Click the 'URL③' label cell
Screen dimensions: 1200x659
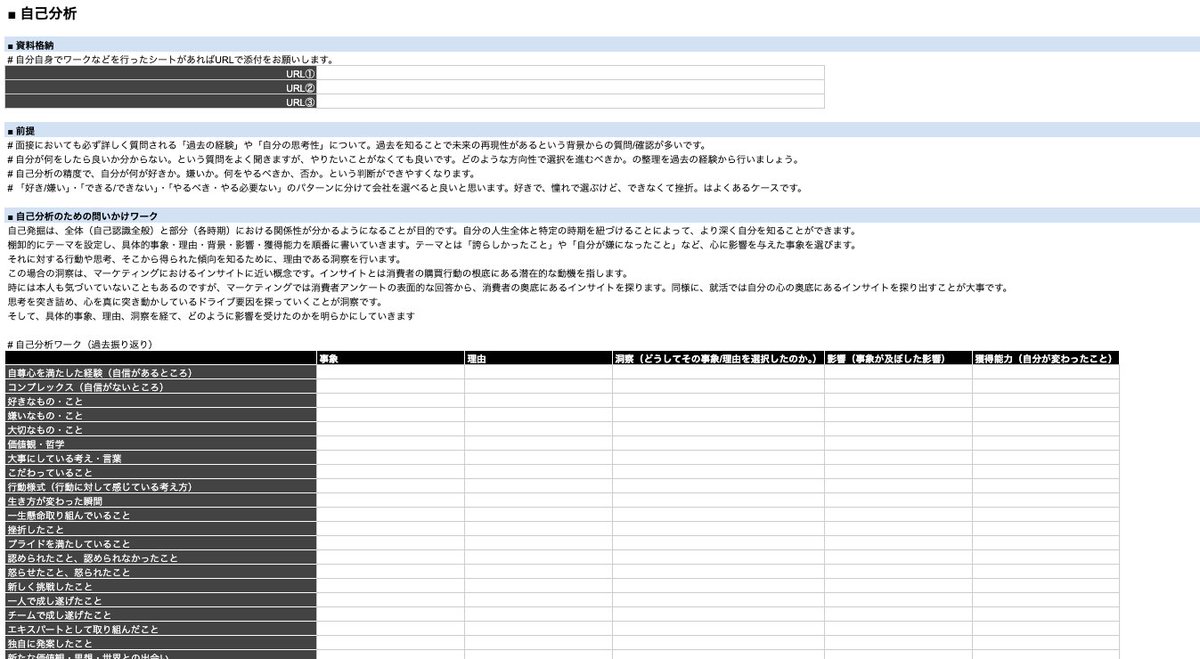(x=161, y=101)
